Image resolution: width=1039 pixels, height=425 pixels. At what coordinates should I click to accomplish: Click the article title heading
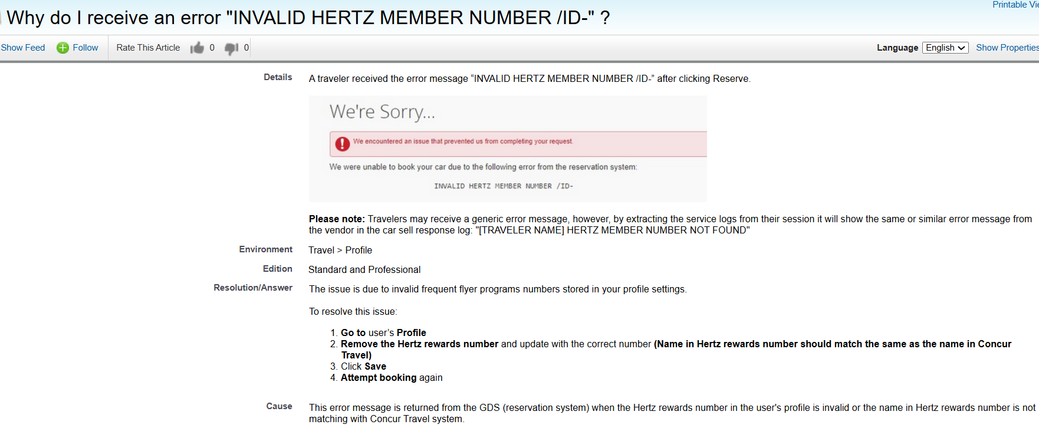point(308,18)
